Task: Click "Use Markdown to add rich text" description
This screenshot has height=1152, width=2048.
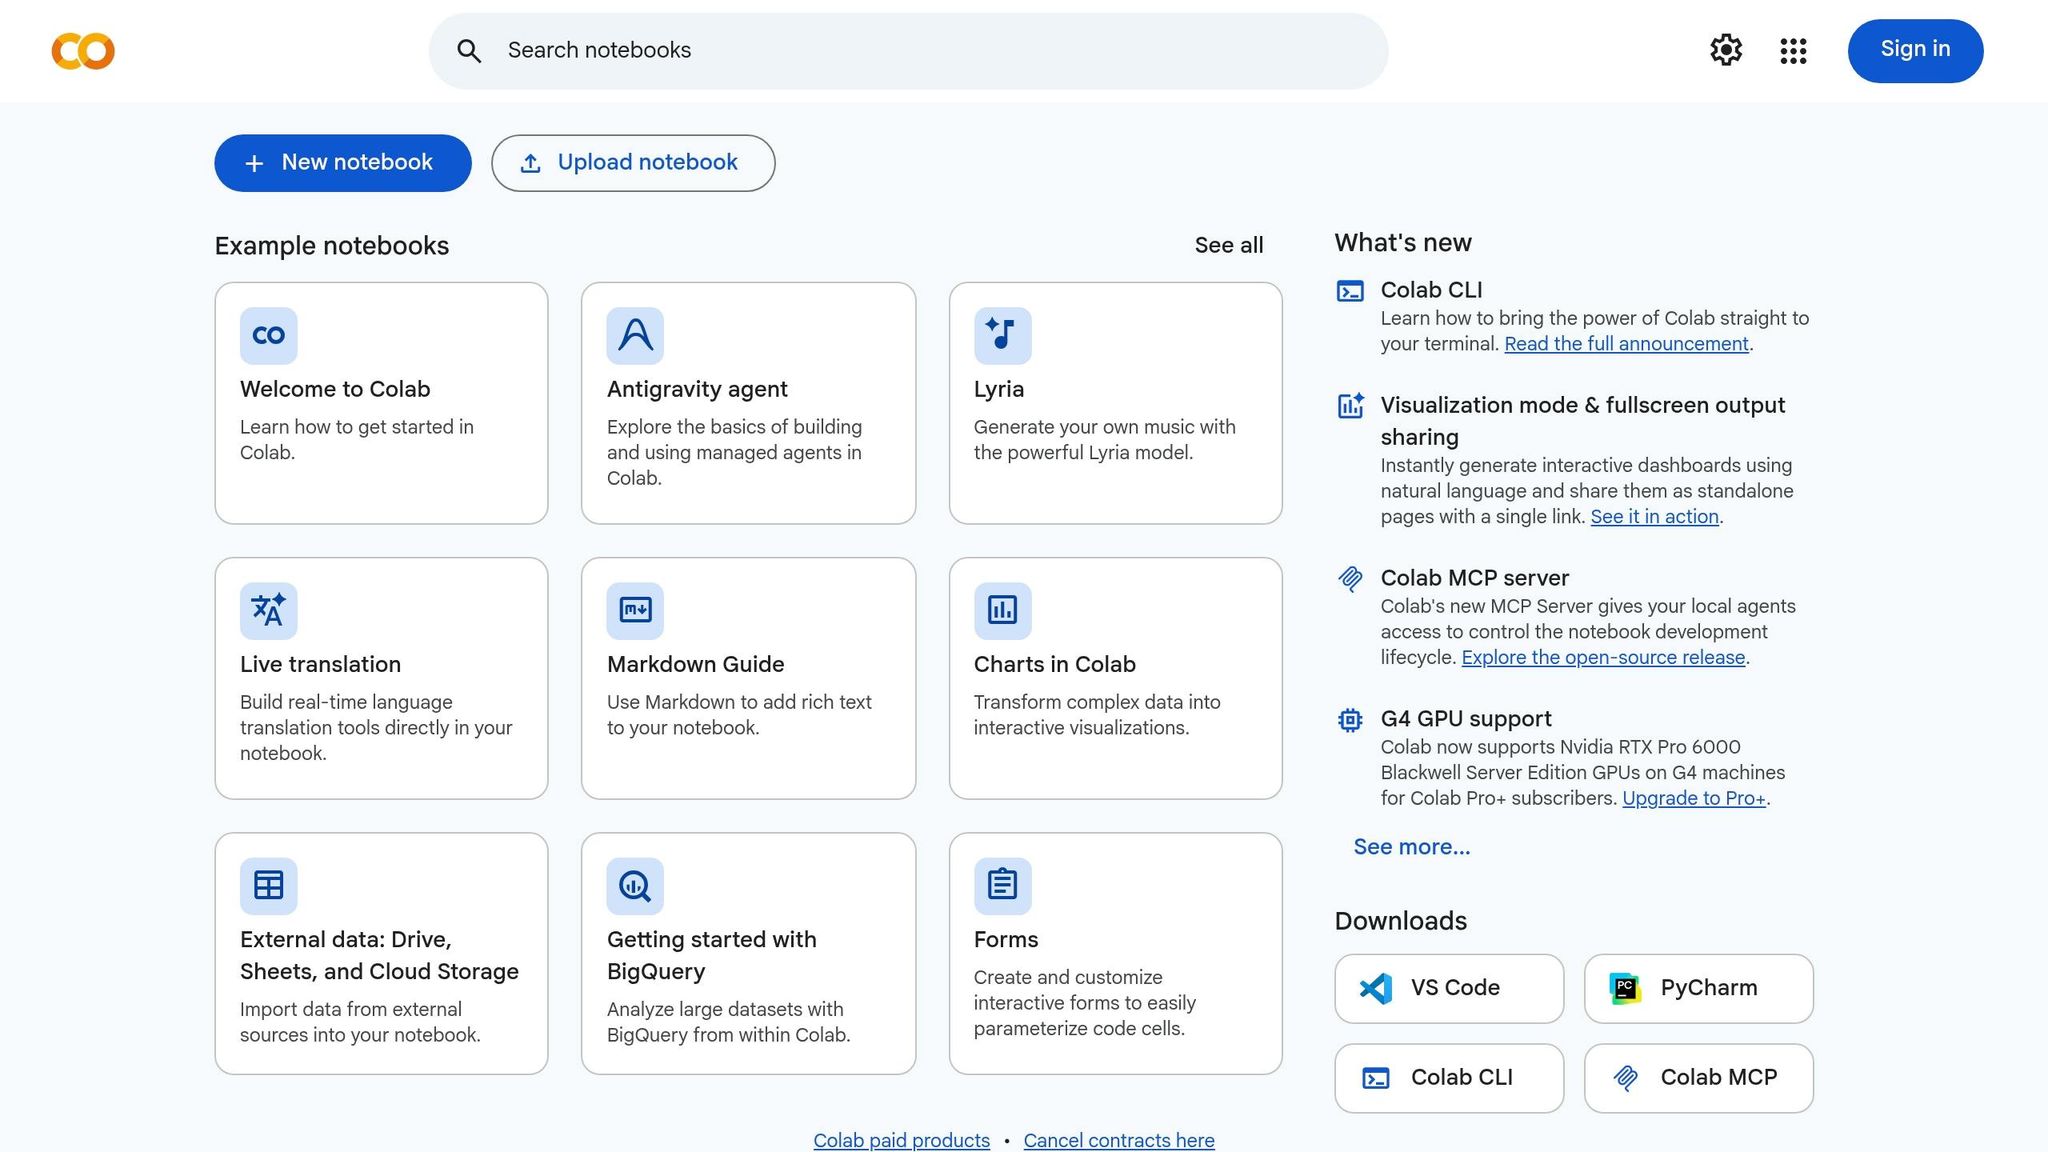Action: pos(739,715)
